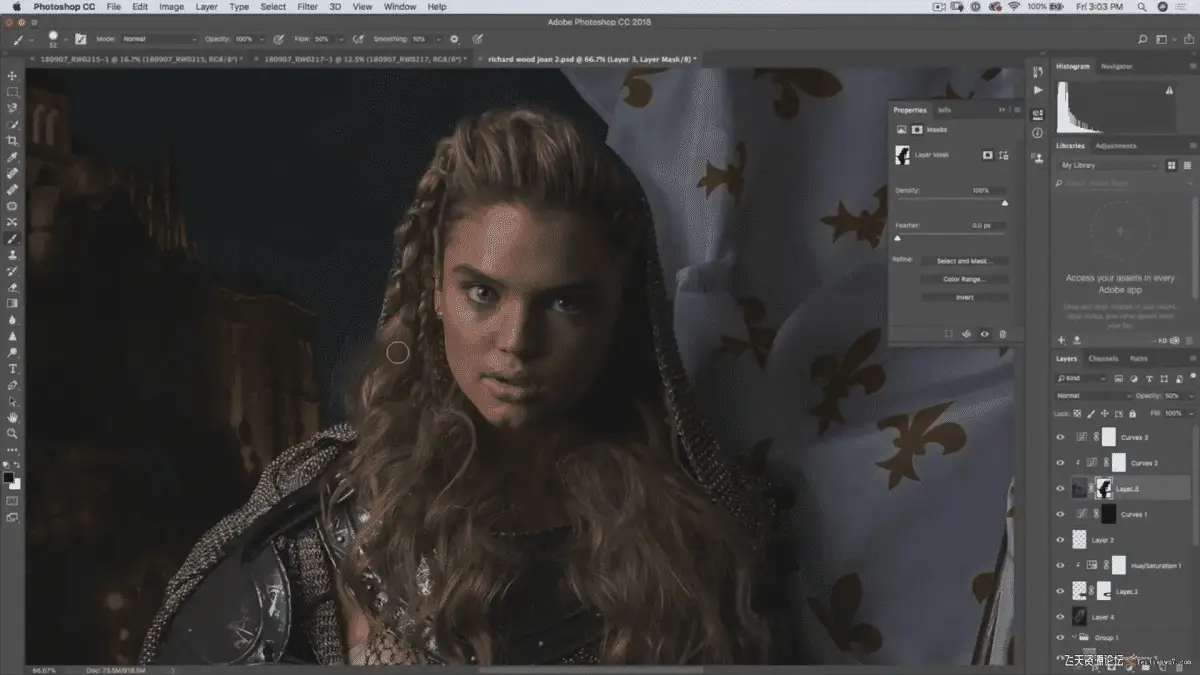The height and width of the screenshot is (675, 1200).
Task: Hide the Curves 3 layer
Action: click(1062, 437)
